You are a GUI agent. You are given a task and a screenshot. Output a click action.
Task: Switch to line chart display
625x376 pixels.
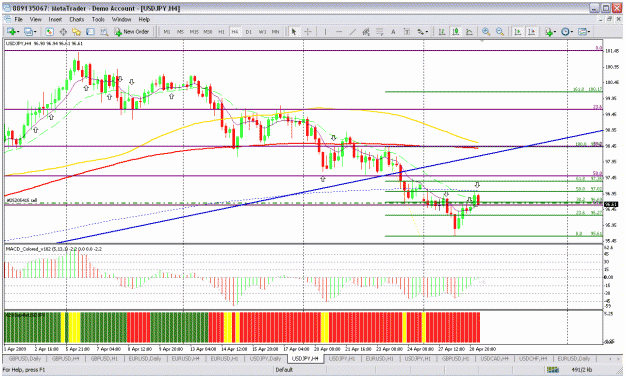(x=469, y=31)
